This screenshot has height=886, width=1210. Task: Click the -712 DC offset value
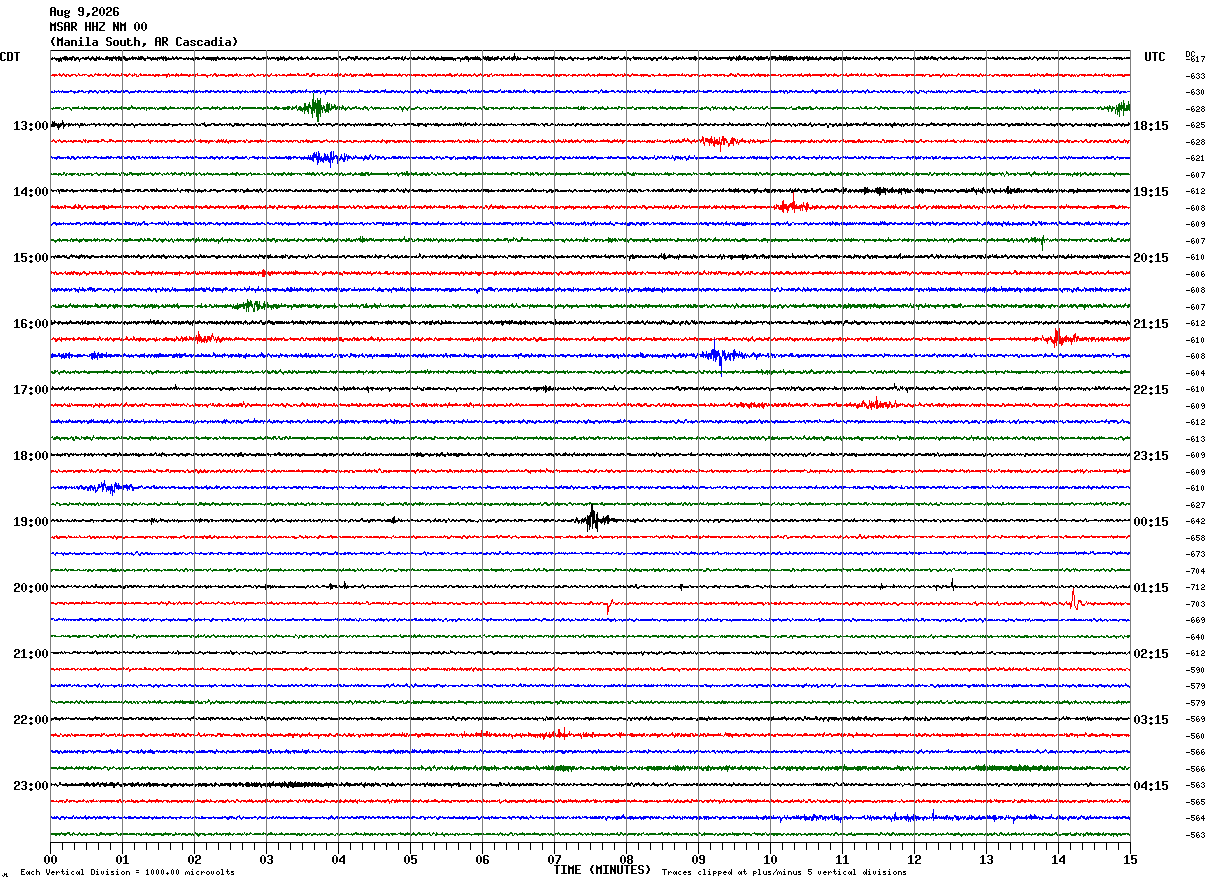tap(1195, 588)
